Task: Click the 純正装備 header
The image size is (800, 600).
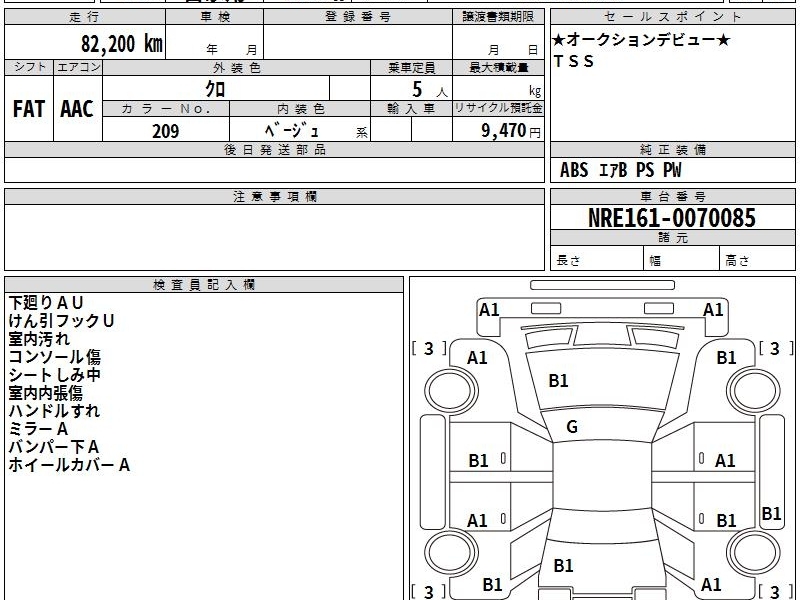Action: point(672,149)
